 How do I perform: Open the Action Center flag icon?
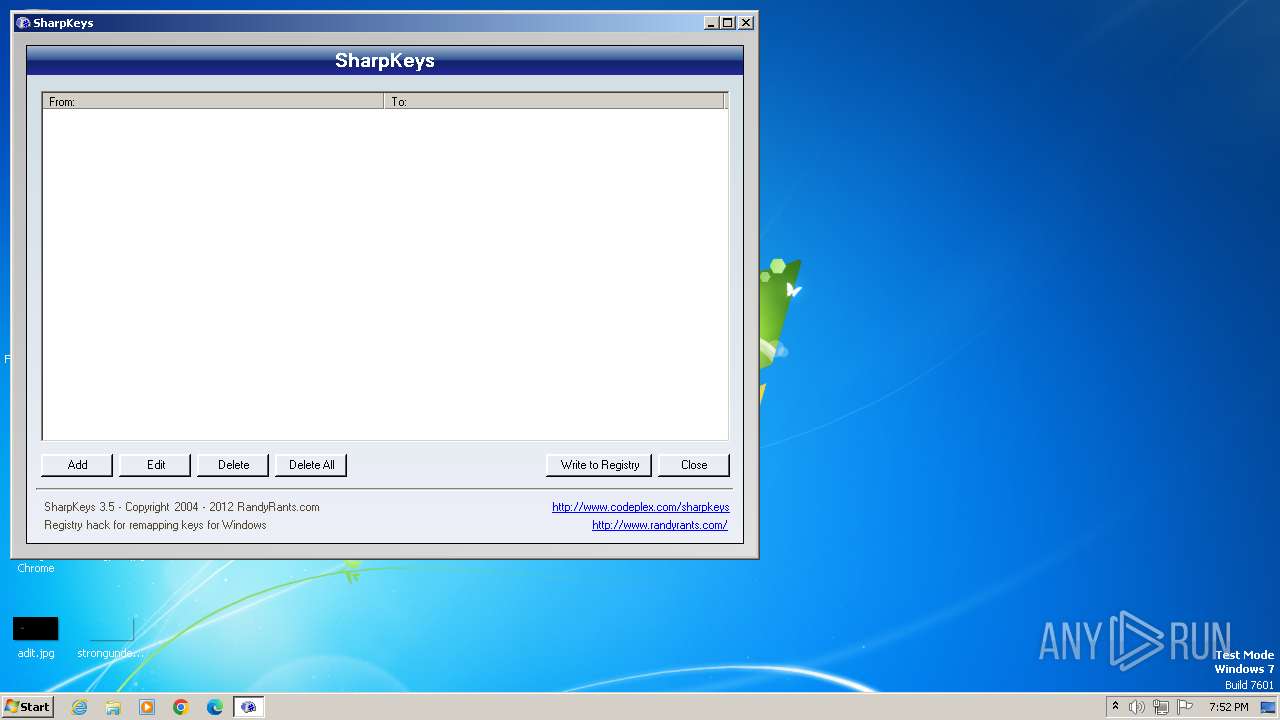(1185, 707)
